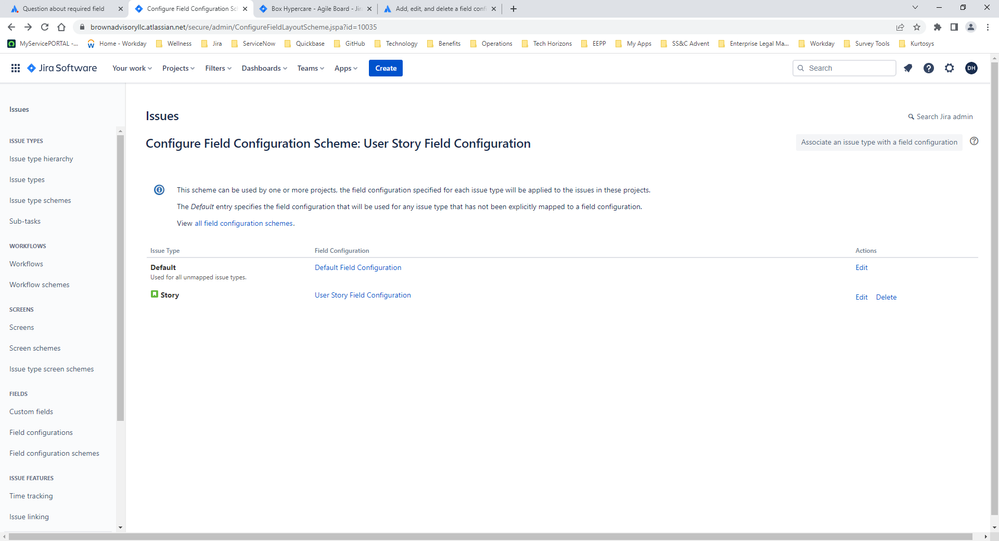Open the Chrome profile icon
Image resolution: width=999 pixels, height=541 pixels.
tap(971, 27)
